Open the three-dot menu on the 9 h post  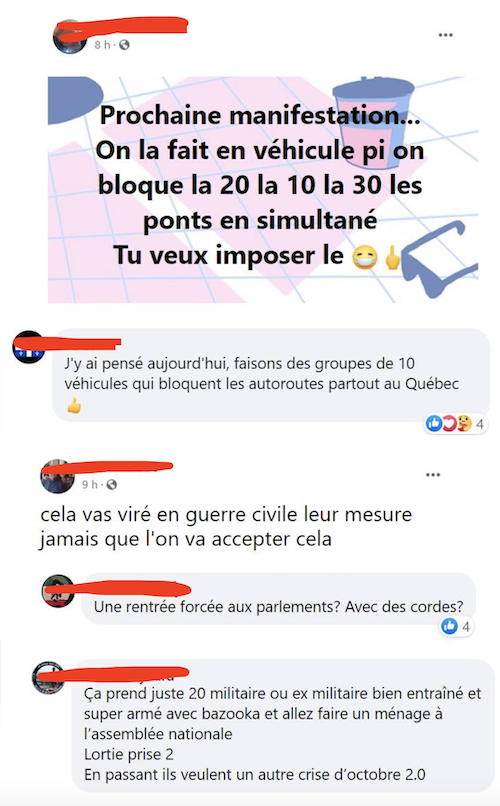click(x=433, y=474)
